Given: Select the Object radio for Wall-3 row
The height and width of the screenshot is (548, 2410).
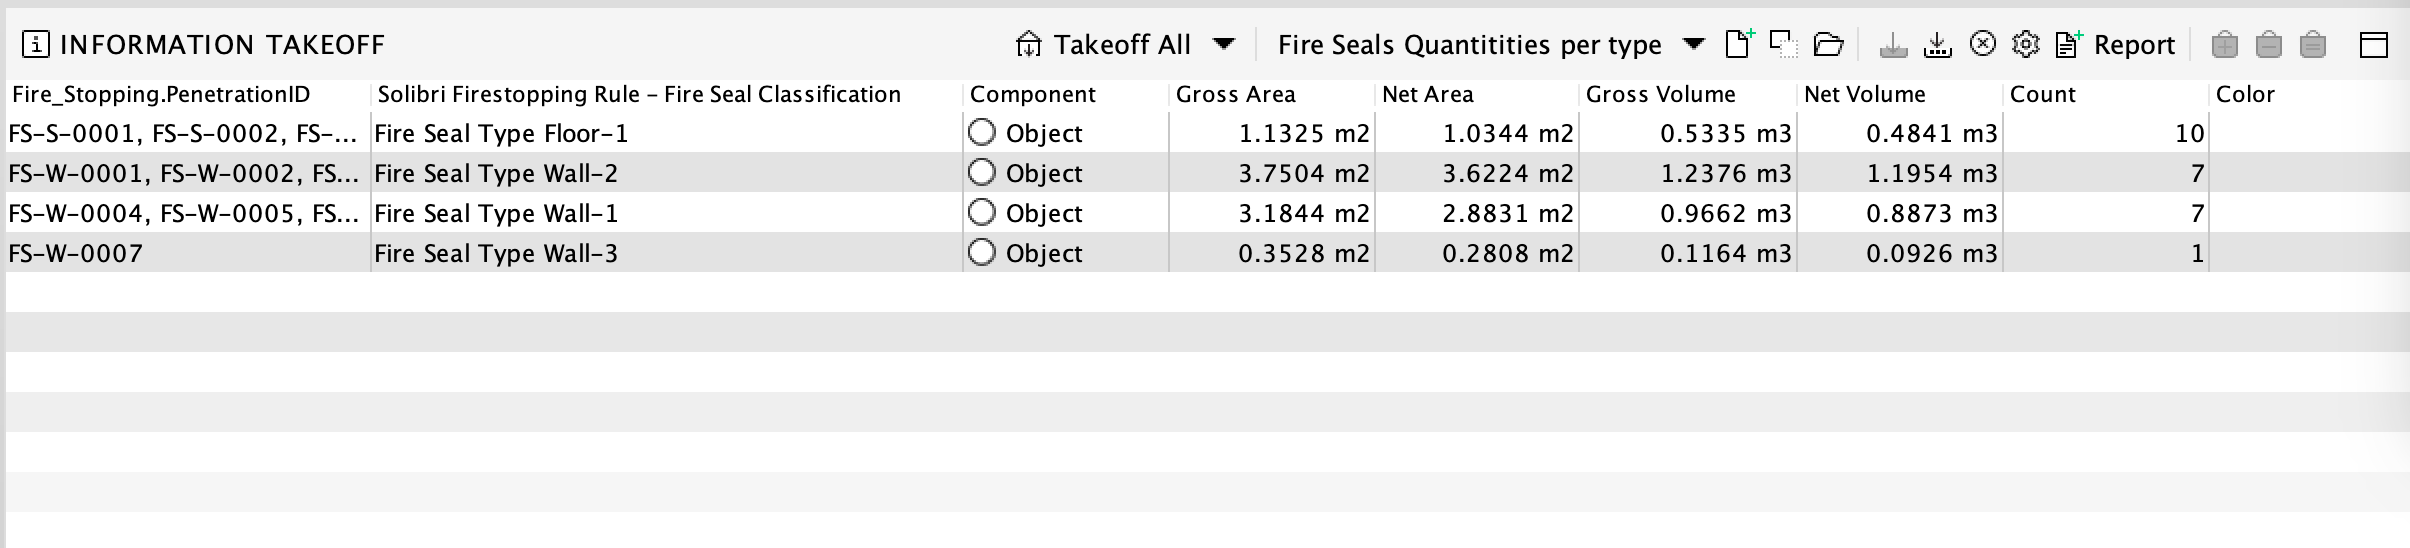Looking at the screenshot, I should tap(982, 252).
